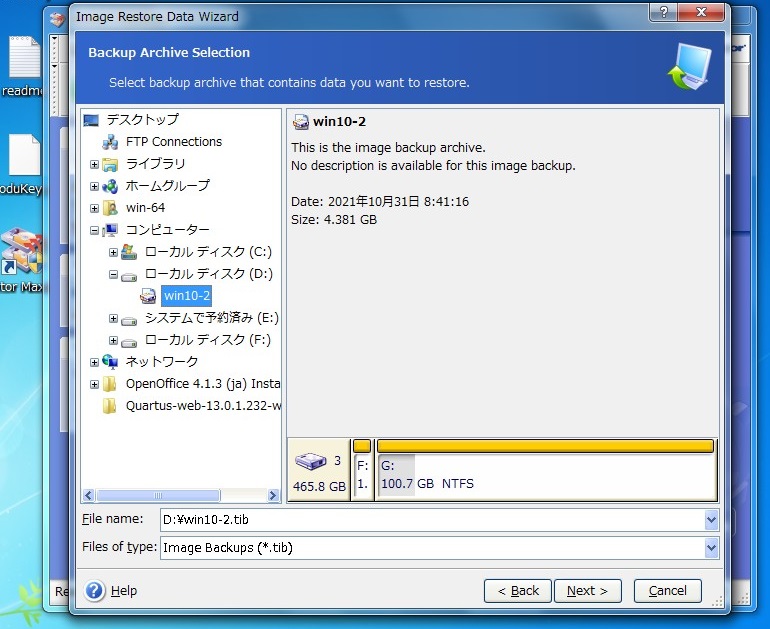This screenshot has height=629, width=770.
Task: Collapse the ローカル ディスク (D:) node
Action: pyautogui.click(x=113, y=274)
